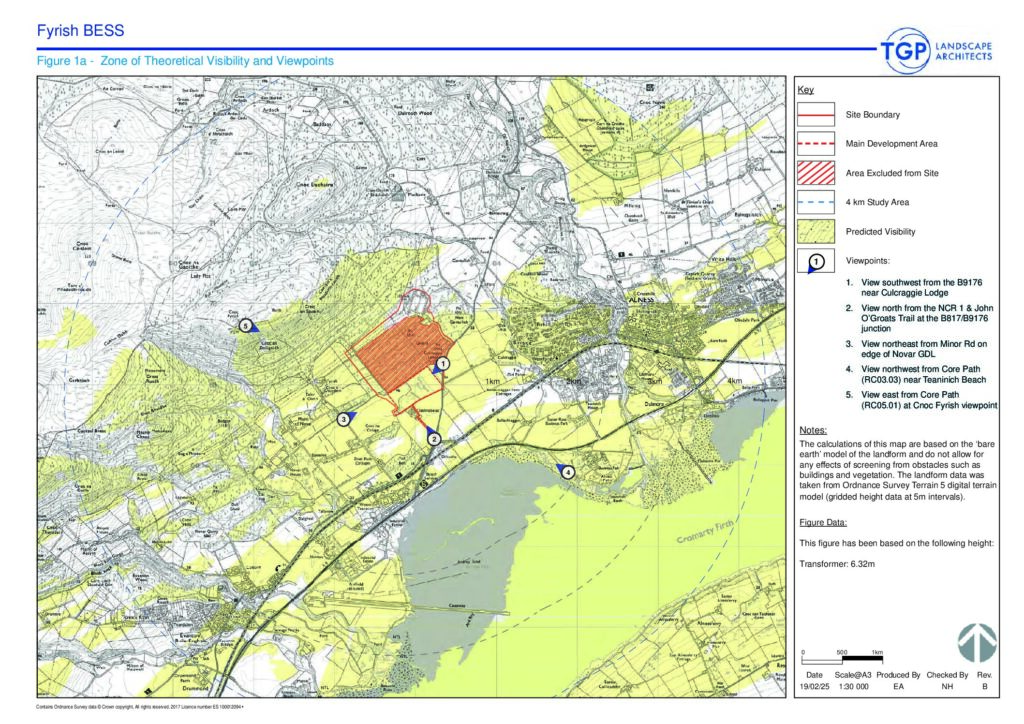Click the TGP Landscape Architects logo
This screenshot has width=1024, height=724.
[x=934, y=52]
